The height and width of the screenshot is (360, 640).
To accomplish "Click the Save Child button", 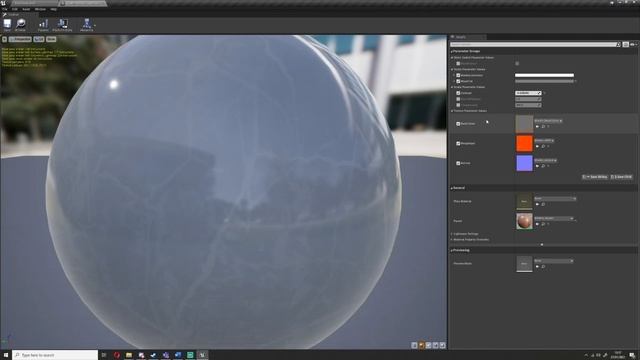I will tap(622, 177).
